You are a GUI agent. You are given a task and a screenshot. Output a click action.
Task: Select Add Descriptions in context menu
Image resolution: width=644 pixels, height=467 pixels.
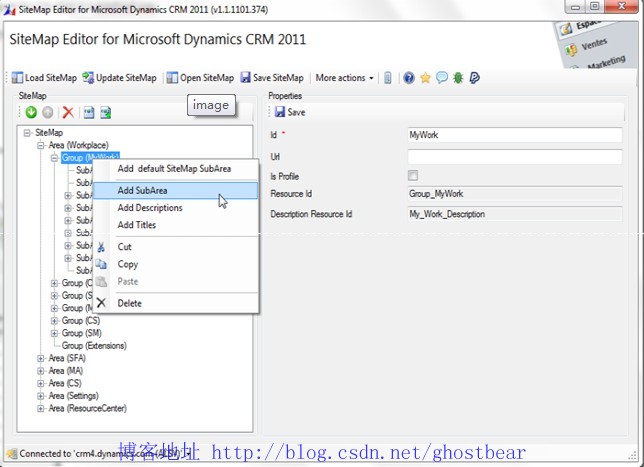(x=176, y=208)
